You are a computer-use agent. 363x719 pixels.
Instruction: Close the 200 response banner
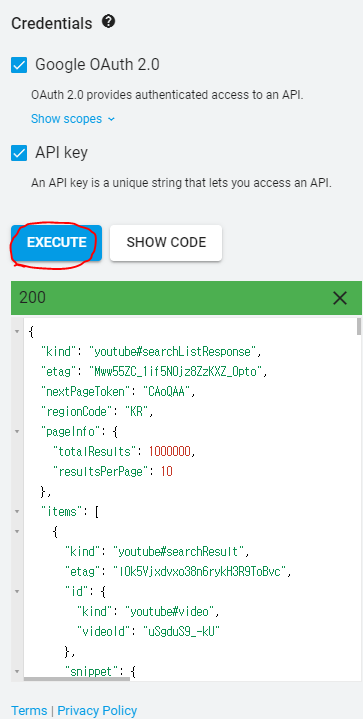coord(340,298)
